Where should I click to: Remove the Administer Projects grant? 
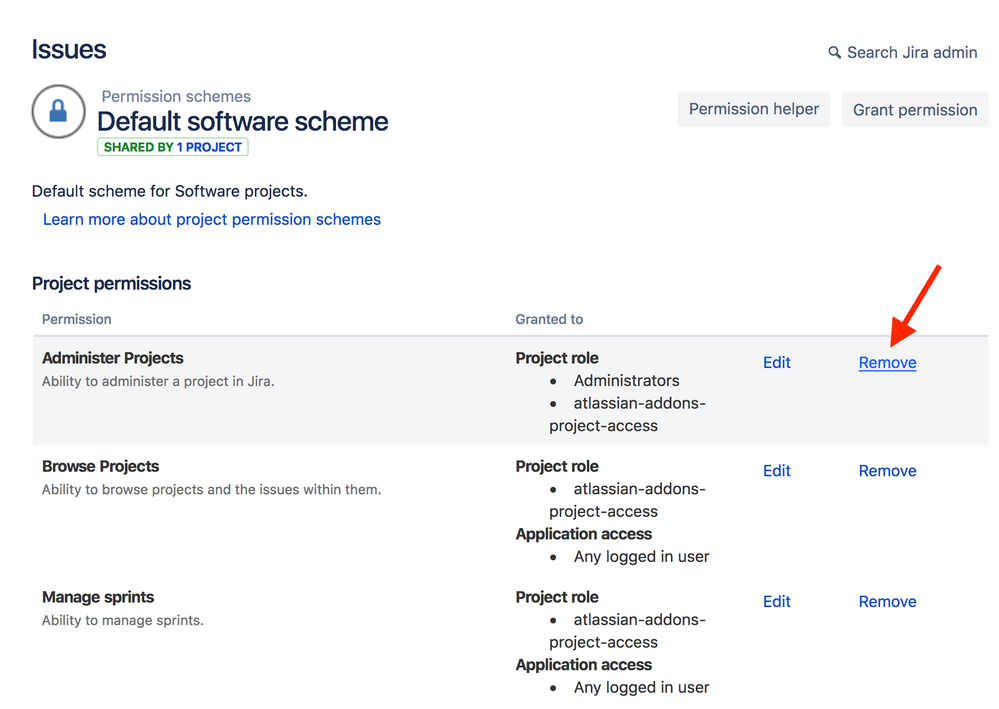pyautogui.click(x=886, y=362)
